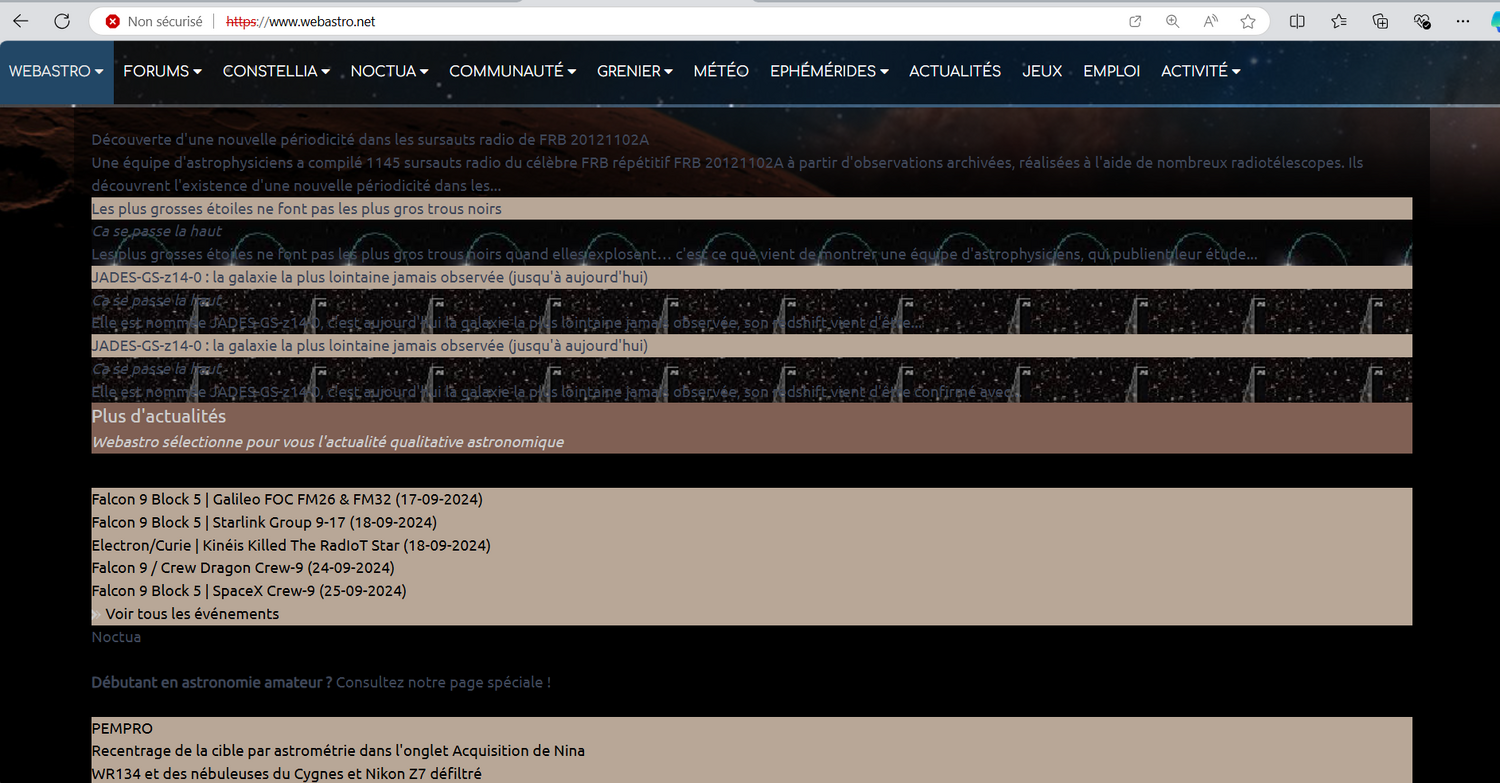Viewport: 1500px width, 783px height.
Task: Select Falcon 9 Block 5 SpaceX Crew-9 event
Action: [x=249, y=591]
